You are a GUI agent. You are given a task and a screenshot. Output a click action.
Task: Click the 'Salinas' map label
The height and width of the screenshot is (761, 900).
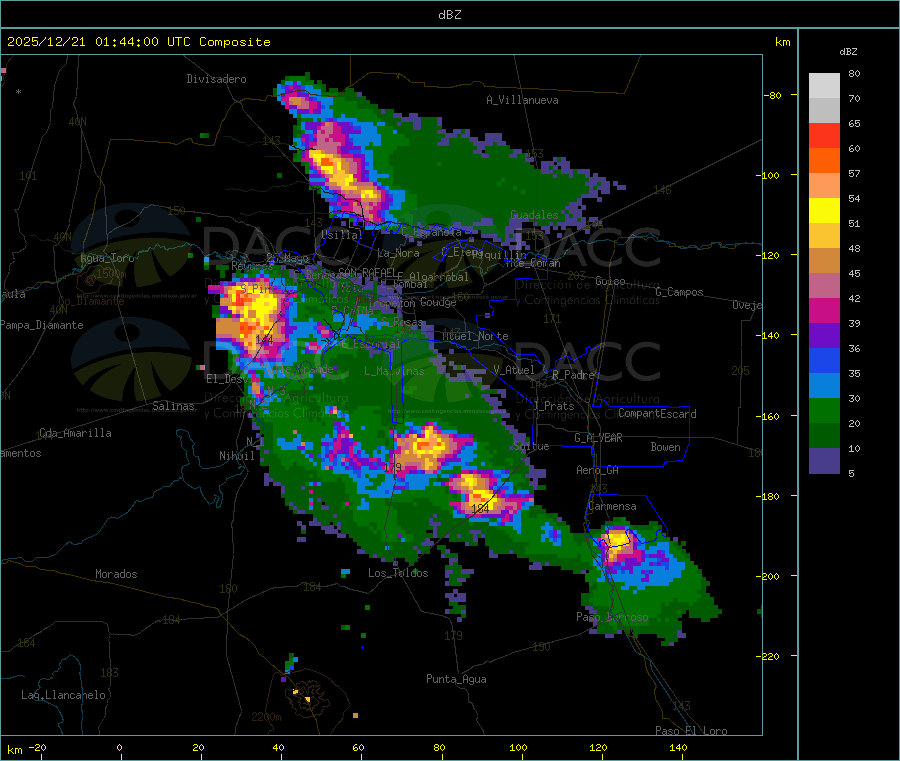(173, 406)
